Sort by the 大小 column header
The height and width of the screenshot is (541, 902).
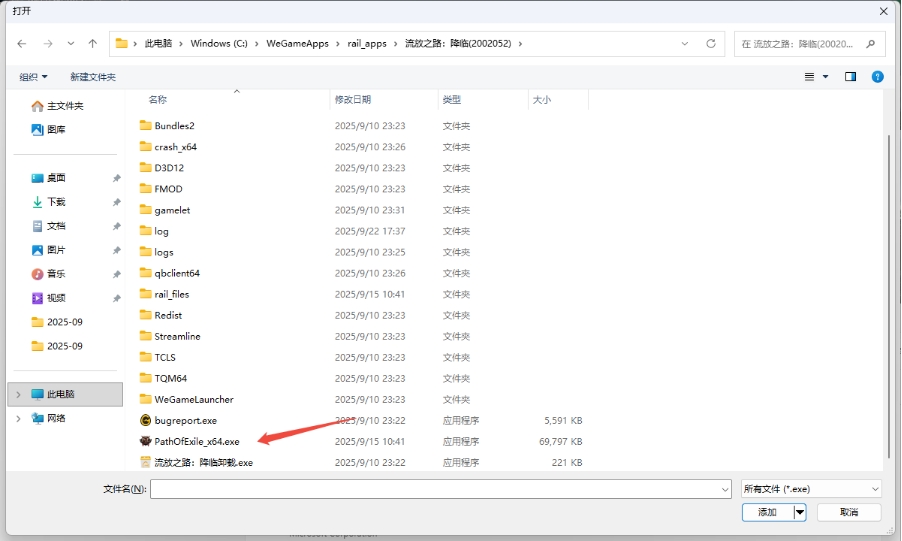(x=542, y=100)
